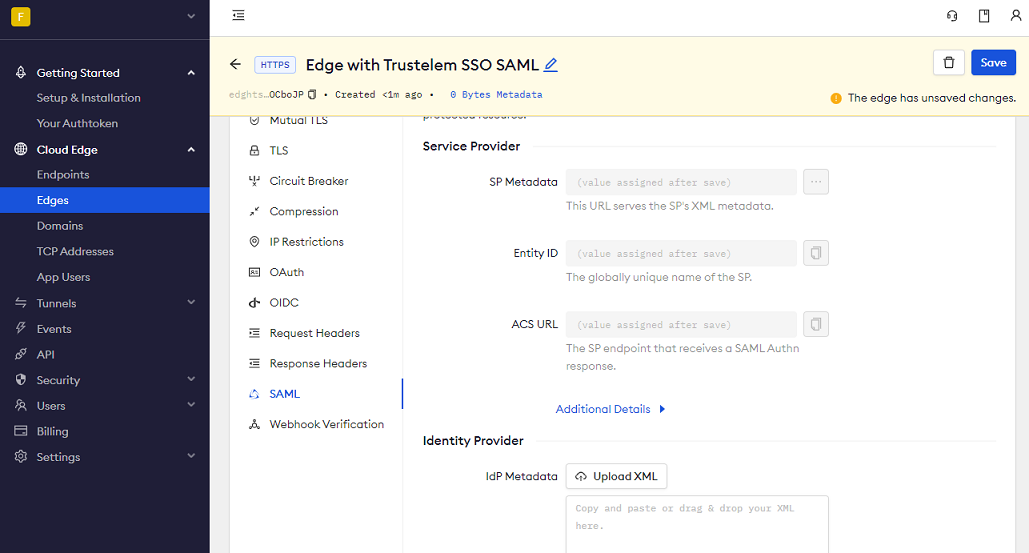Expand the Users section
The height and width of the screenshot is (553, 1029).
click(x=191, y=405)
